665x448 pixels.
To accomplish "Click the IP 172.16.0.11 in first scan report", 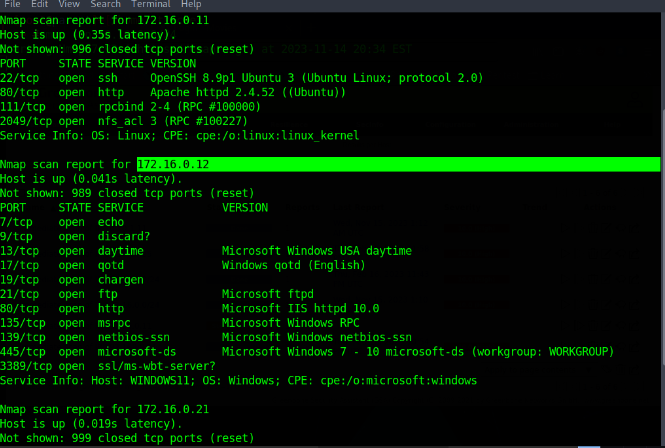I will click(x=172, y=20).
